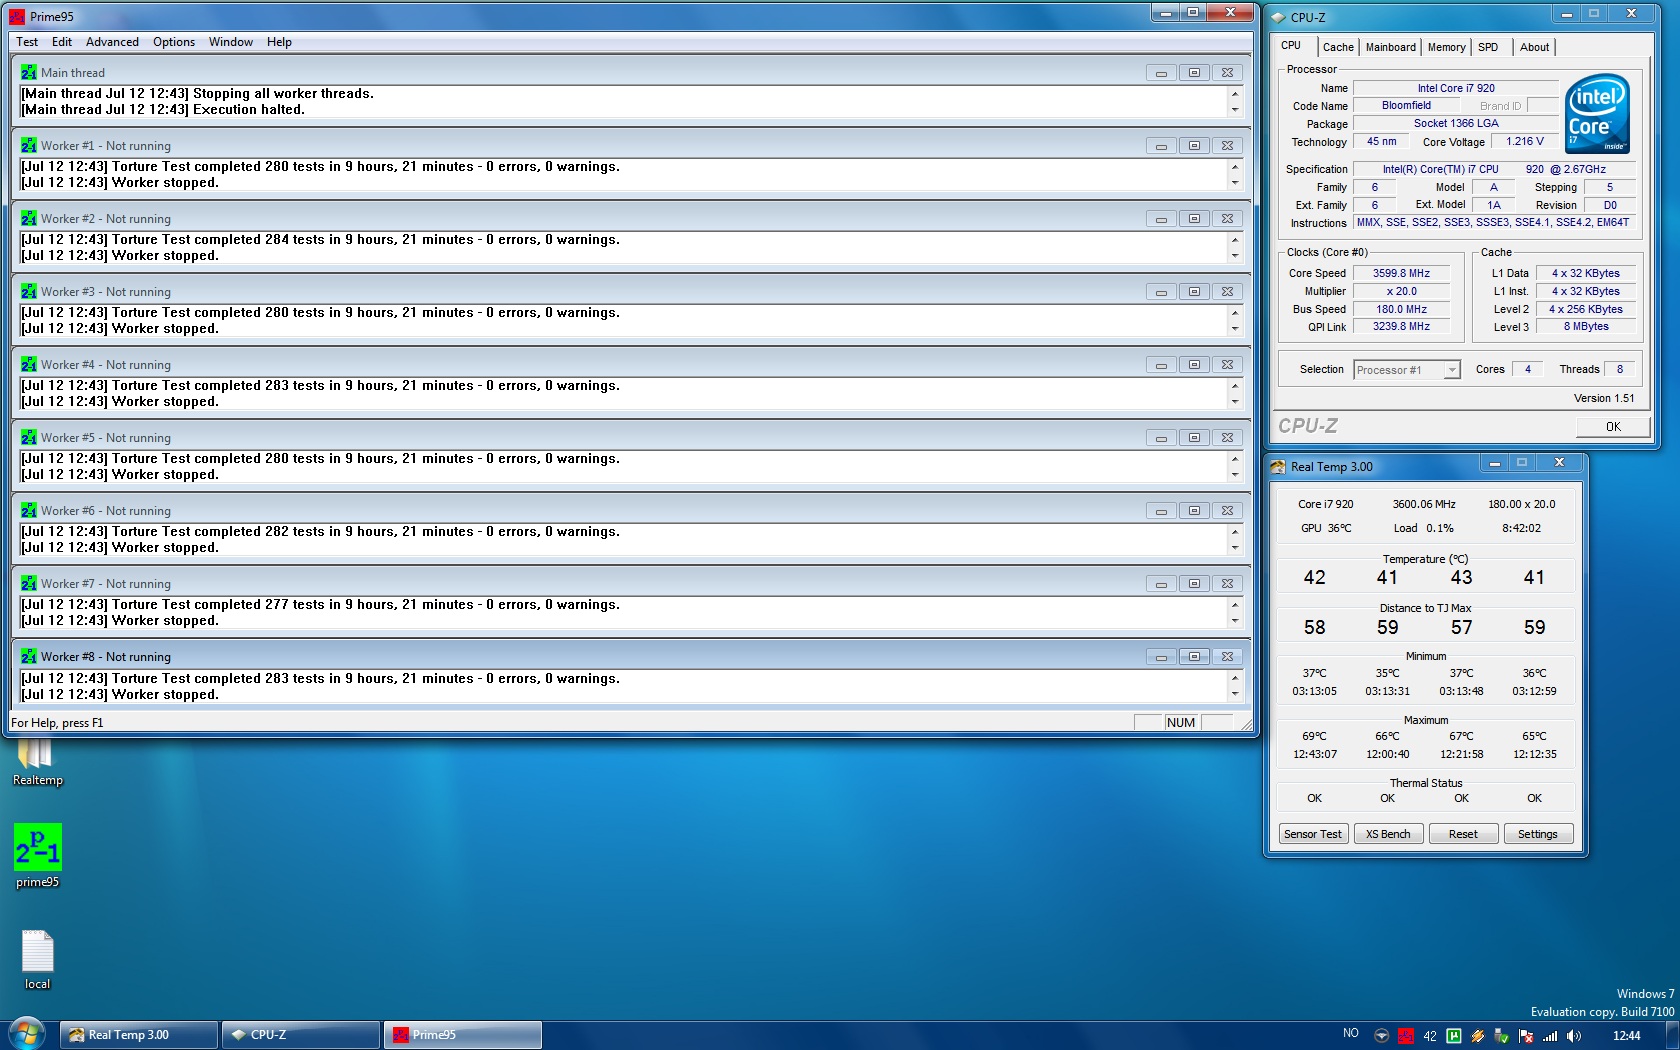
Task: Click the maximum temperature 69°C in Real Temp
Action: pos(1314,736)
